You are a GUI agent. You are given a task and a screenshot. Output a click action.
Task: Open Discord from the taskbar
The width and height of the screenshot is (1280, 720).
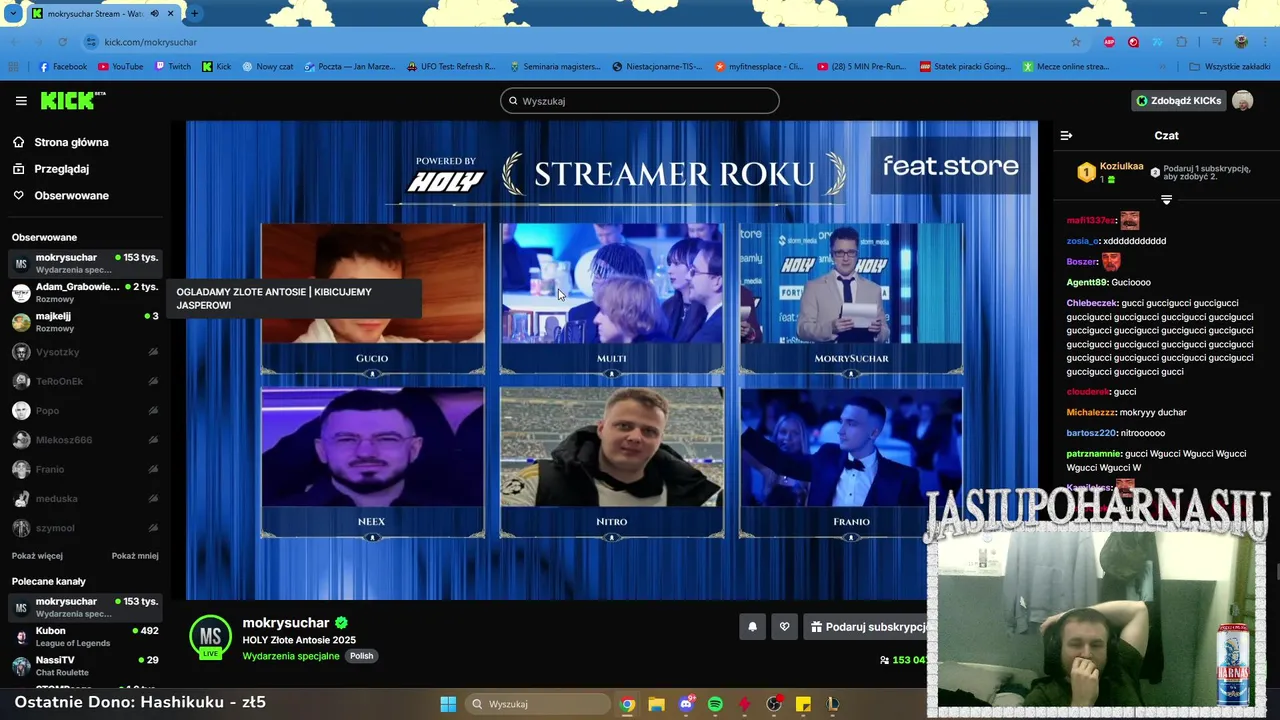(x=686, y=704)
